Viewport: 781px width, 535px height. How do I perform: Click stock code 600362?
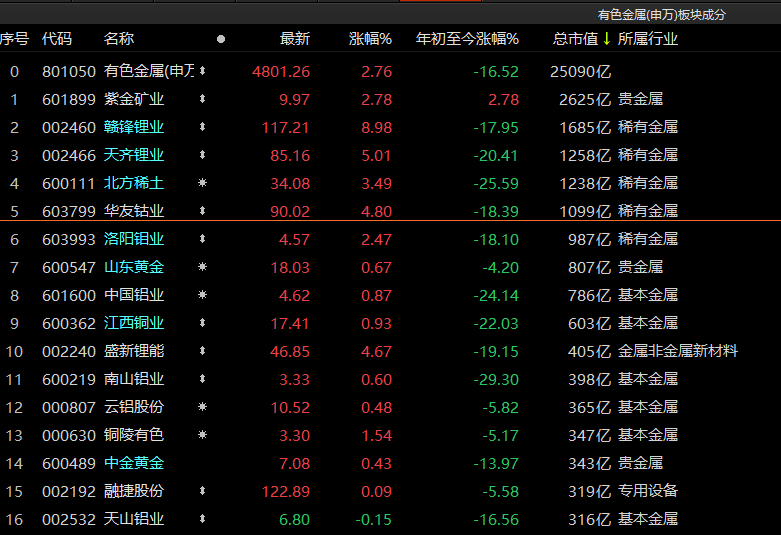click(69, 323)
